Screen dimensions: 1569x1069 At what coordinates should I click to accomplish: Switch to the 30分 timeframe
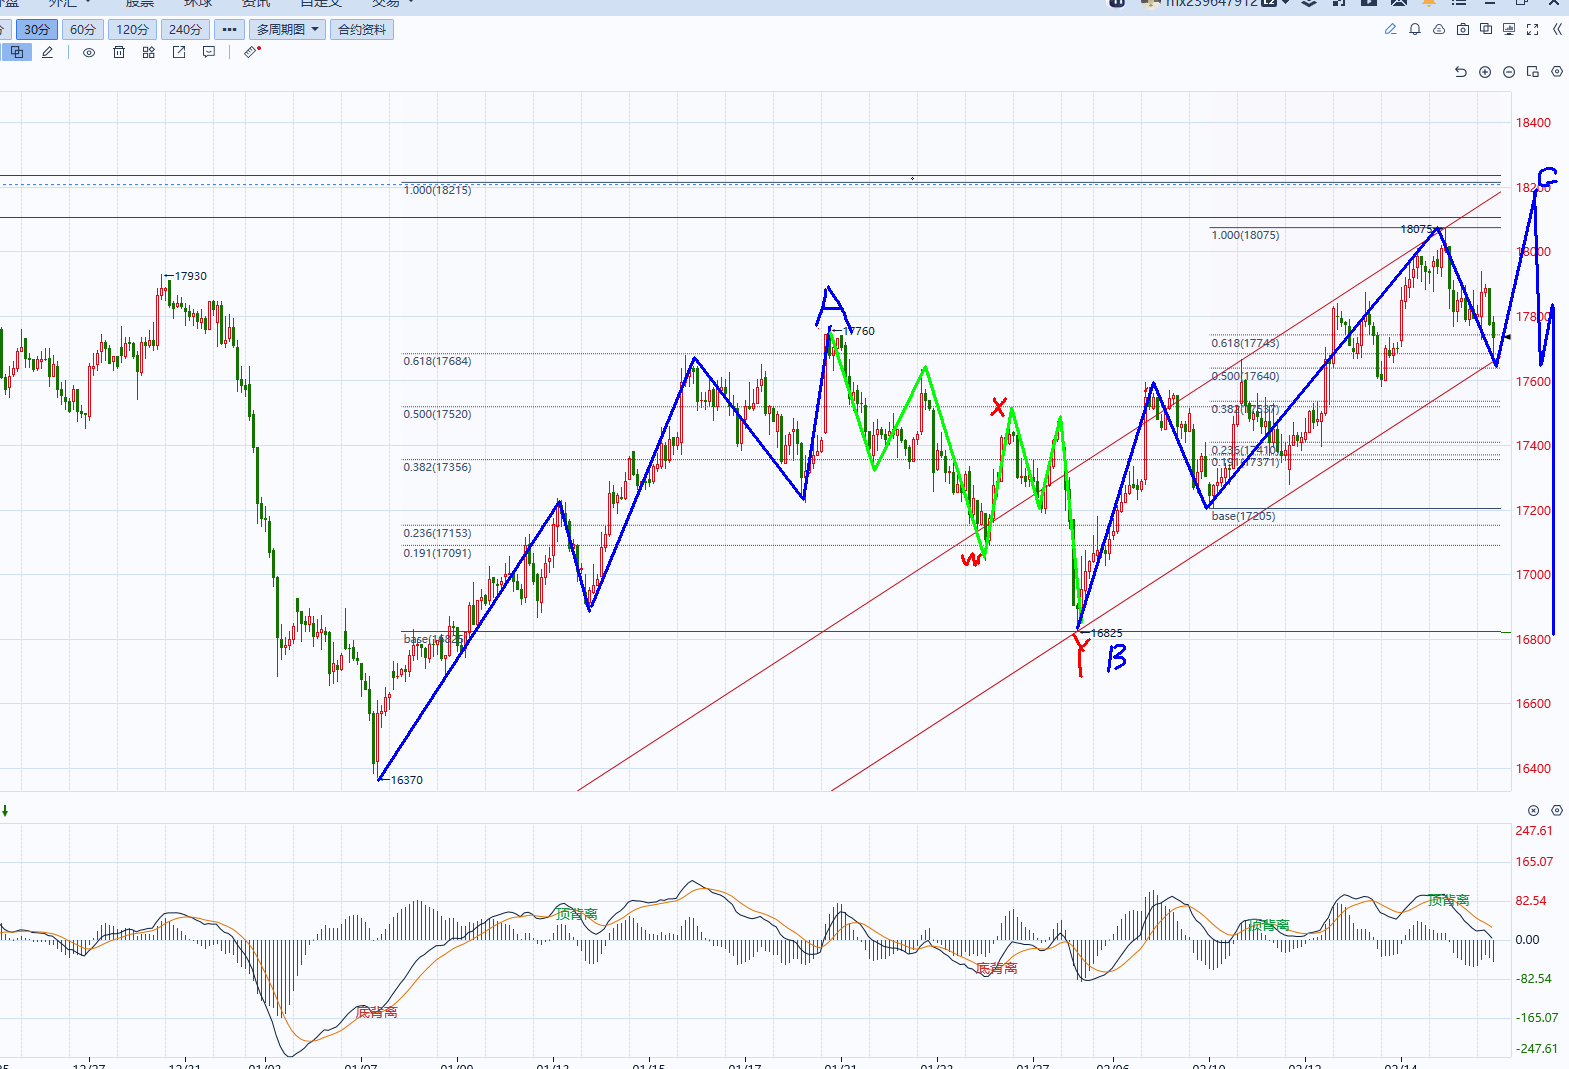tap(37, 30)
